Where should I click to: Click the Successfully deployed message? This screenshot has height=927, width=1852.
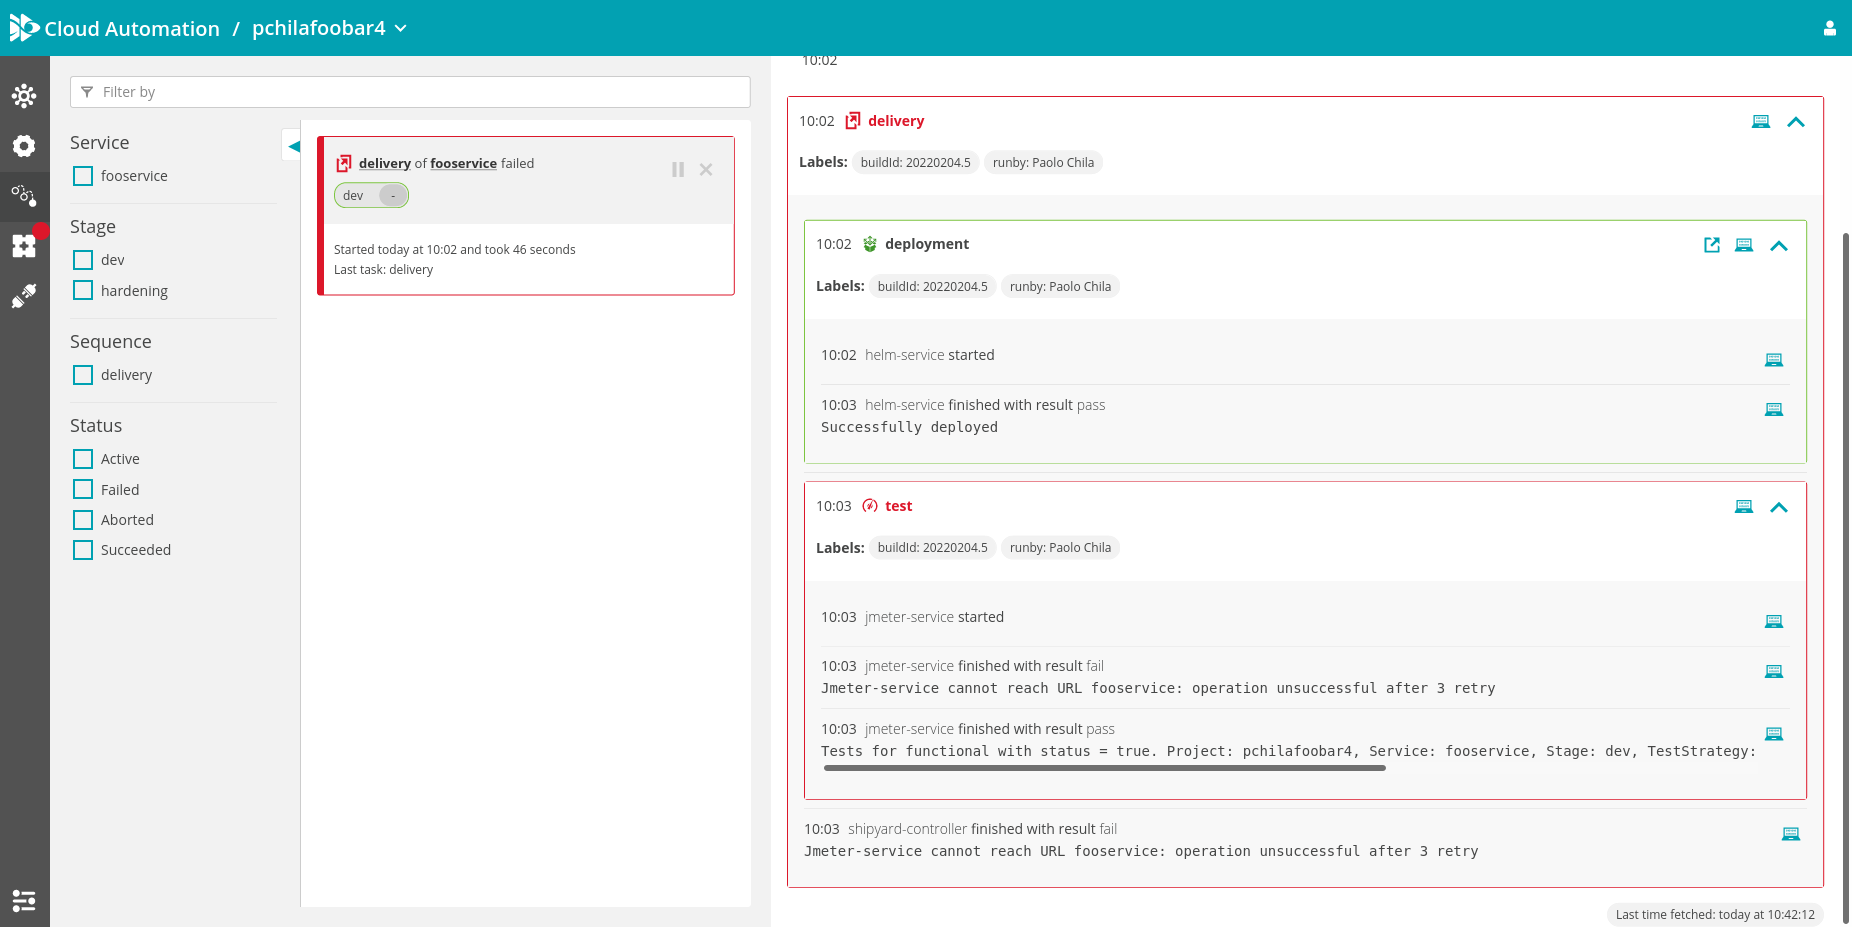pos(909,427)
